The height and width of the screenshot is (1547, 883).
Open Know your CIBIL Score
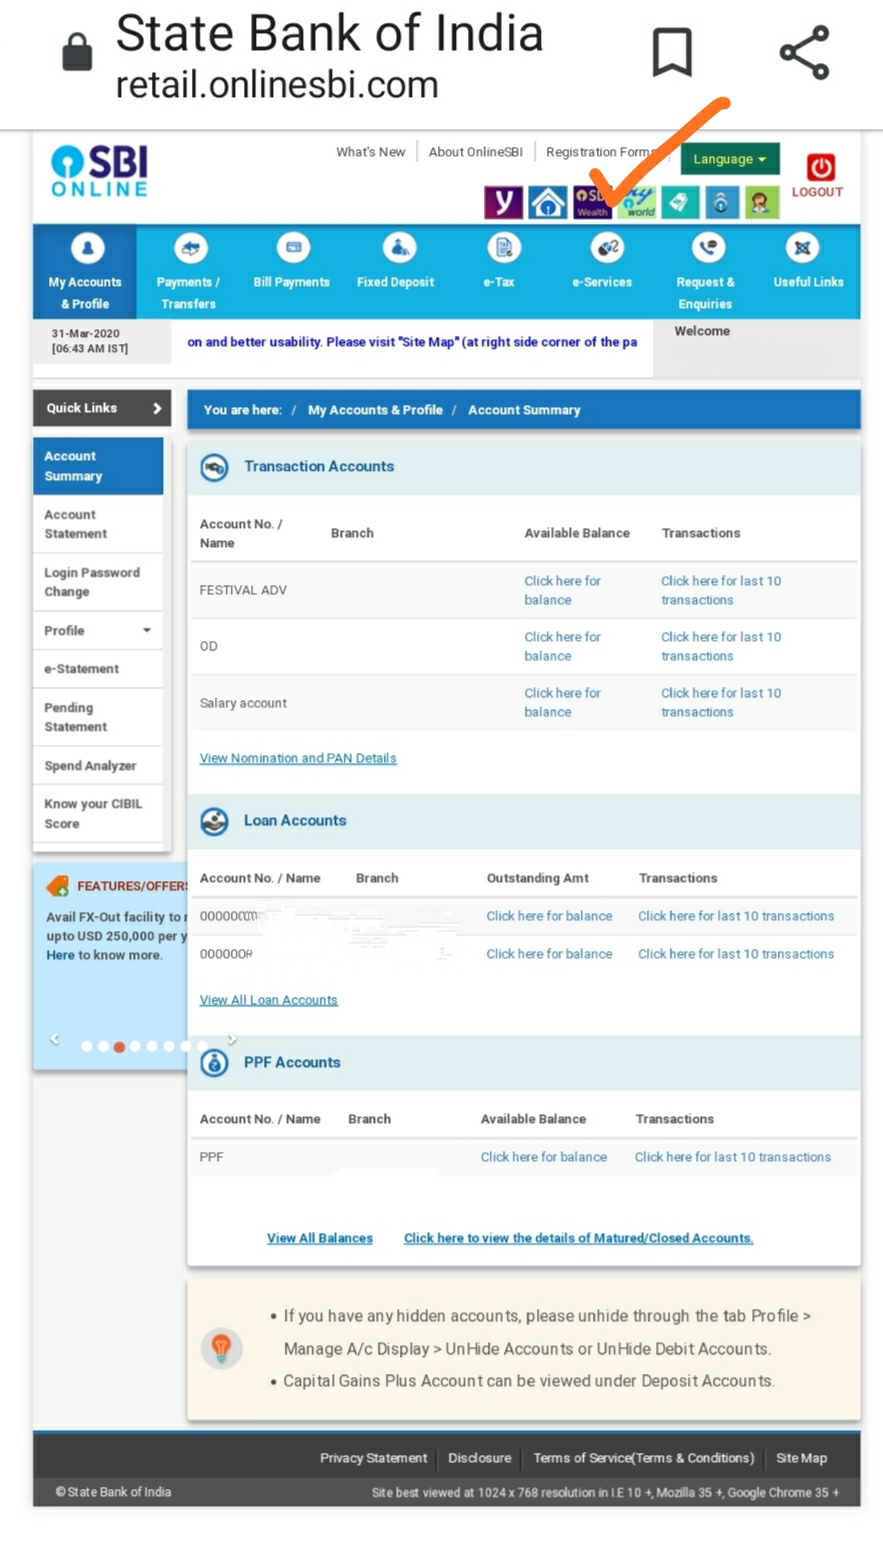(x=98, y=814)
